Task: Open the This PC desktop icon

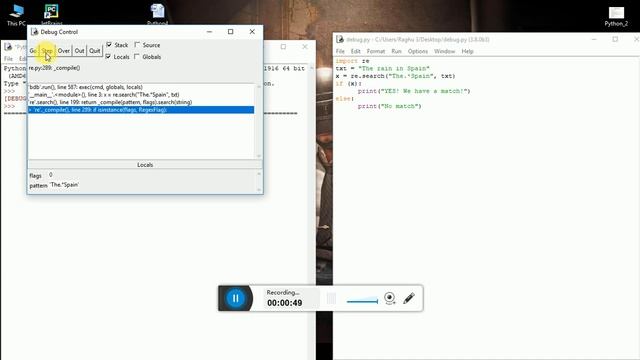Action: (16, 15)
